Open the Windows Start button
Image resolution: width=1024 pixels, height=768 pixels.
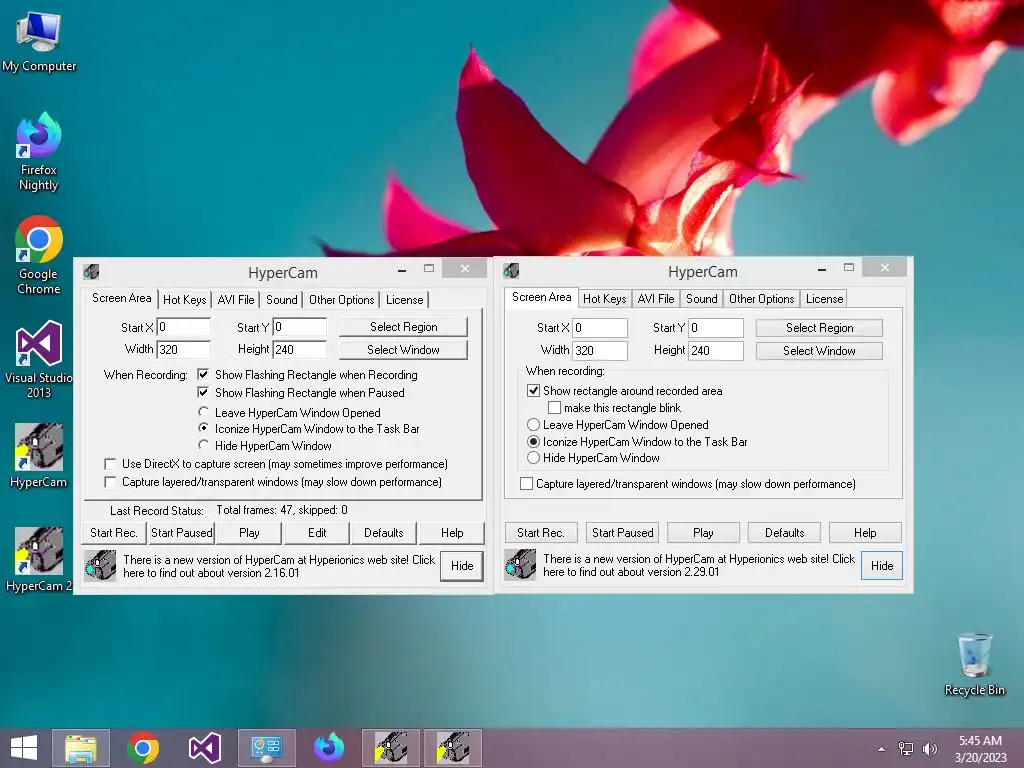pyautogui.click(x=24, y=748)
